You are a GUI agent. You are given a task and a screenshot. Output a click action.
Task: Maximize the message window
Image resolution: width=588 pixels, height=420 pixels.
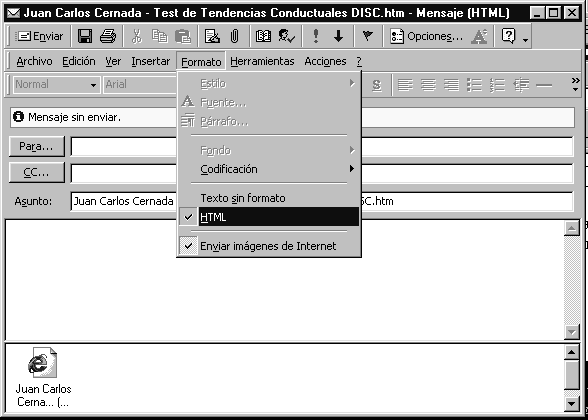coord(554,13)
